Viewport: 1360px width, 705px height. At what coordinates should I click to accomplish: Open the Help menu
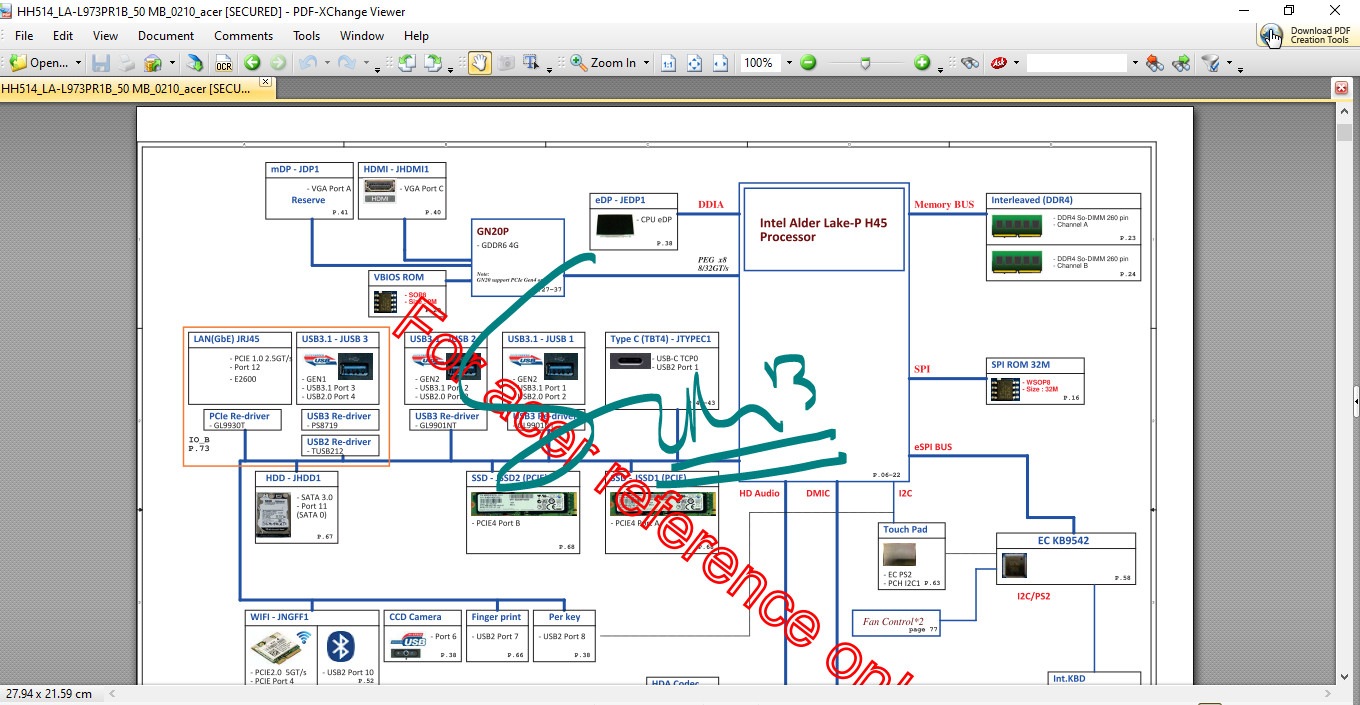pyautogui.click(x=416, y=35)
